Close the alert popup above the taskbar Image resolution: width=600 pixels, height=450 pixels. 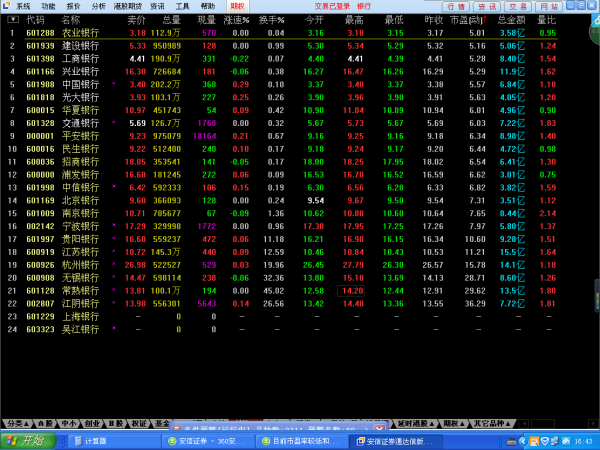tap(379, 428)
